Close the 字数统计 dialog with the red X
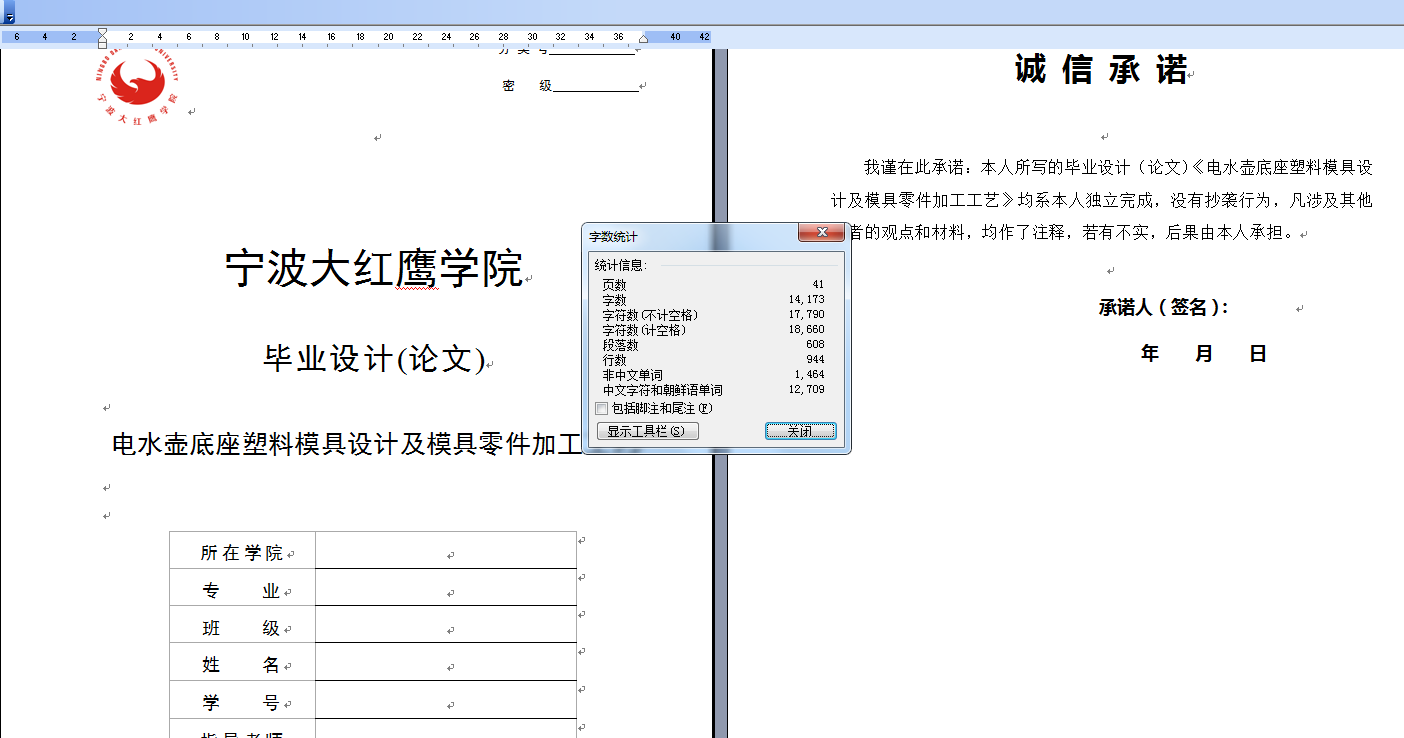 click(x=822, y=233)
